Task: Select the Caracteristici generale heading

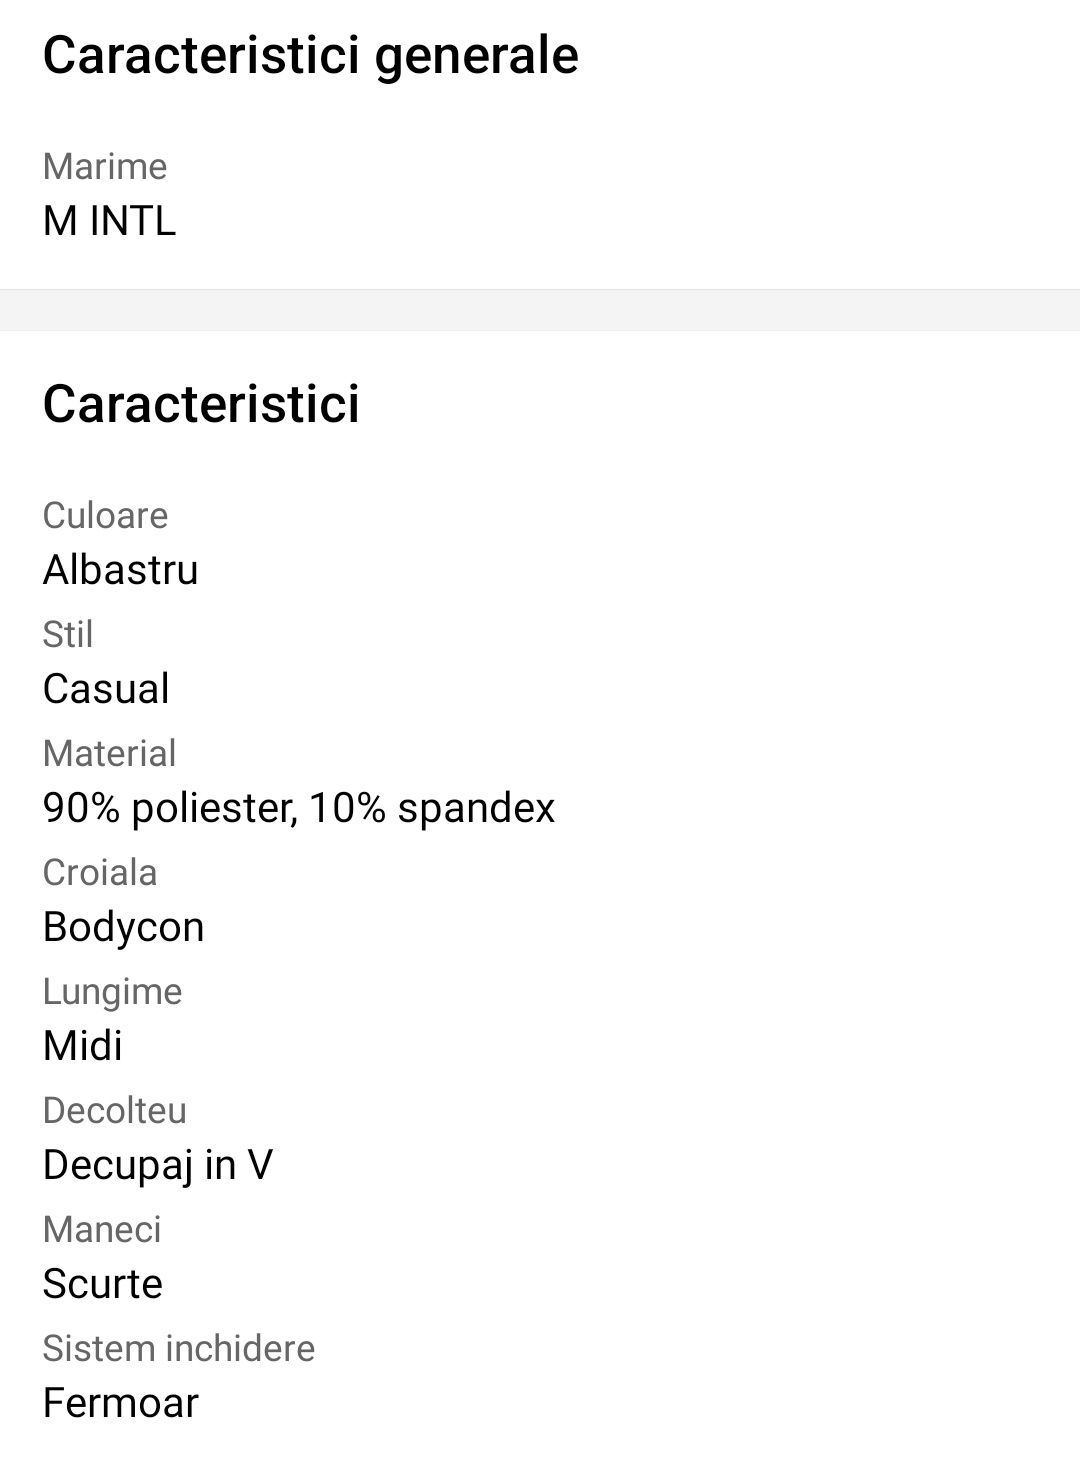Action: point(310,56)
